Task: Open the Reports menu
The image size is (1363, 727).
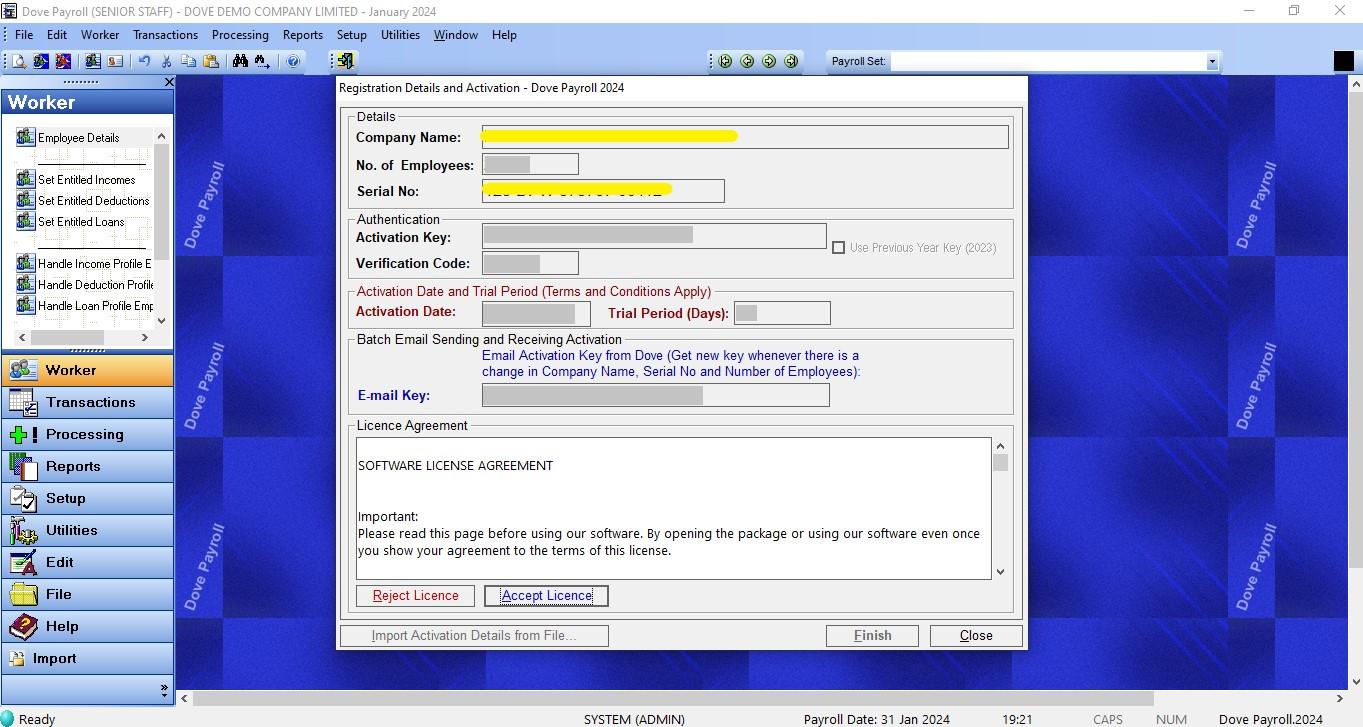Action: coord(303,34)
